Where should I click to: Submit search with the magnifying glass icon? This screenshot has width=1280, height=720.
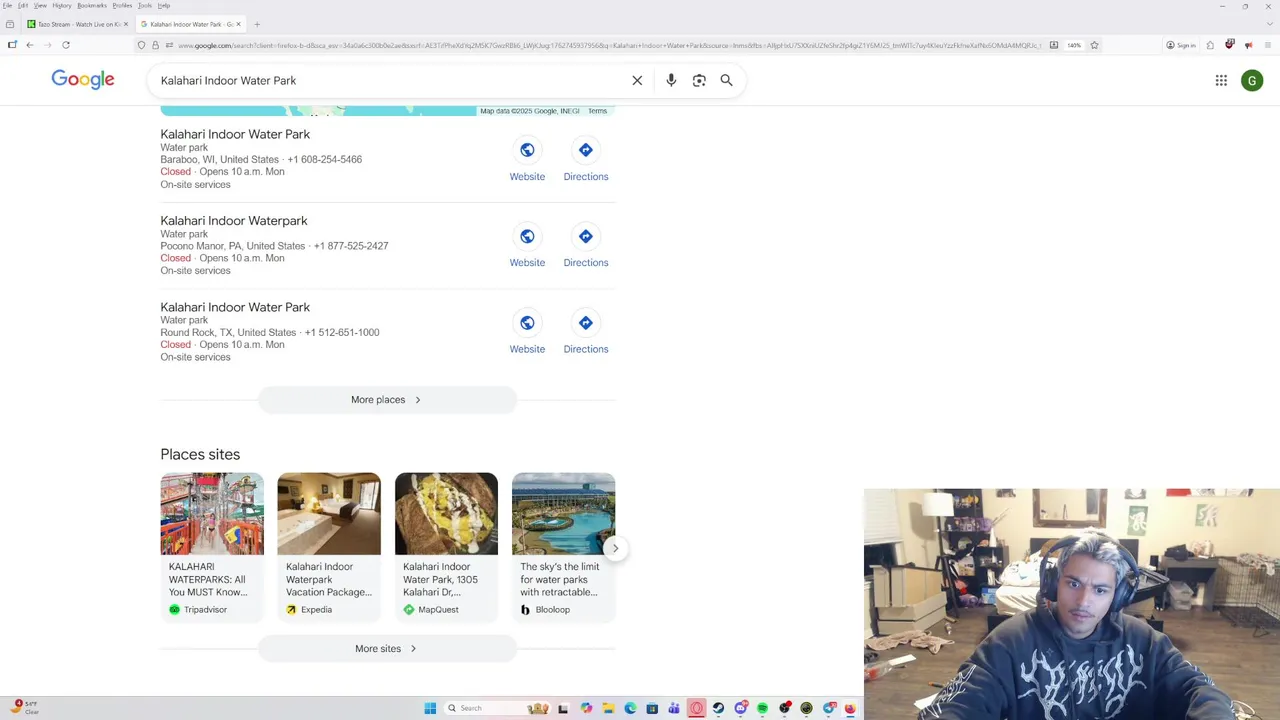[x=727, y=80]
